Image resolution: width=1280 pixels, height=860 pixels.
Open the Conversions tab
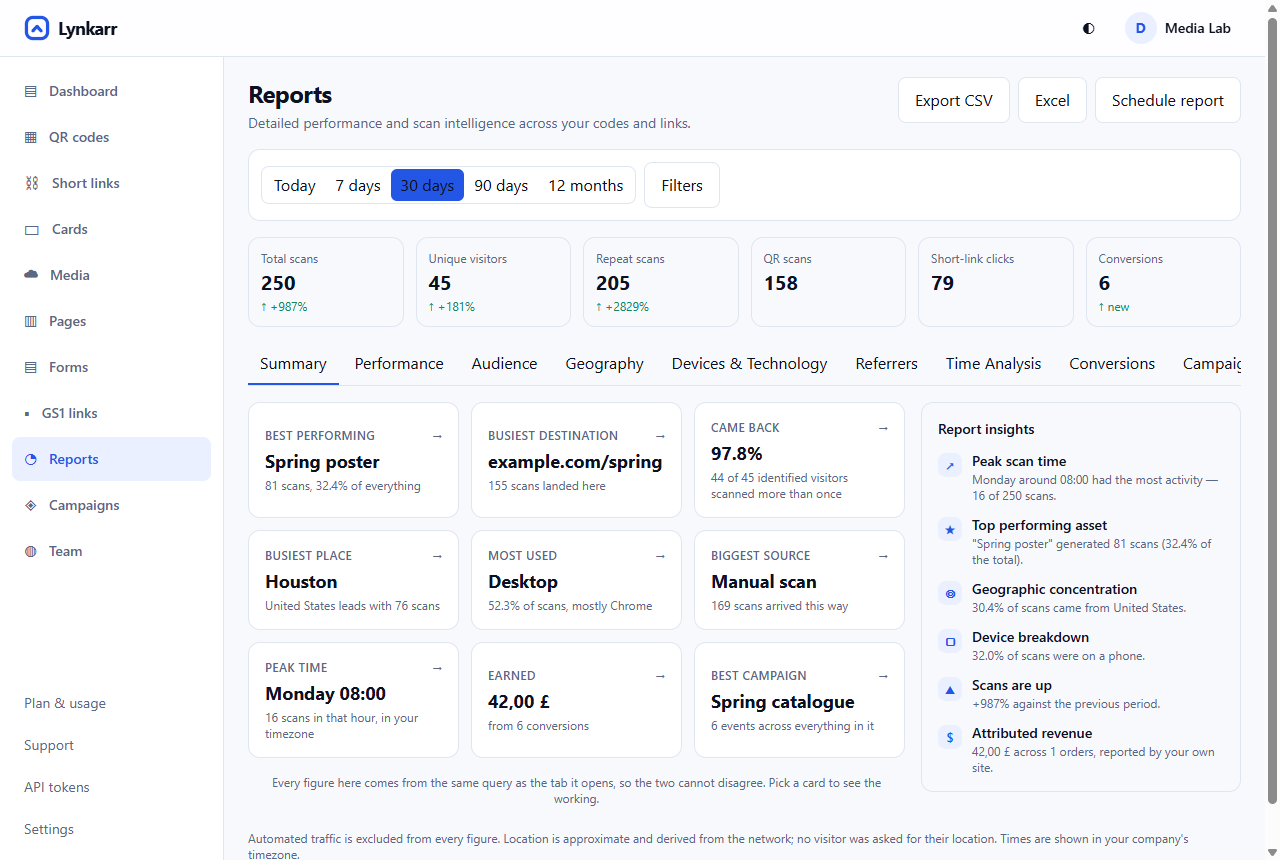(x=1112, y=364)
